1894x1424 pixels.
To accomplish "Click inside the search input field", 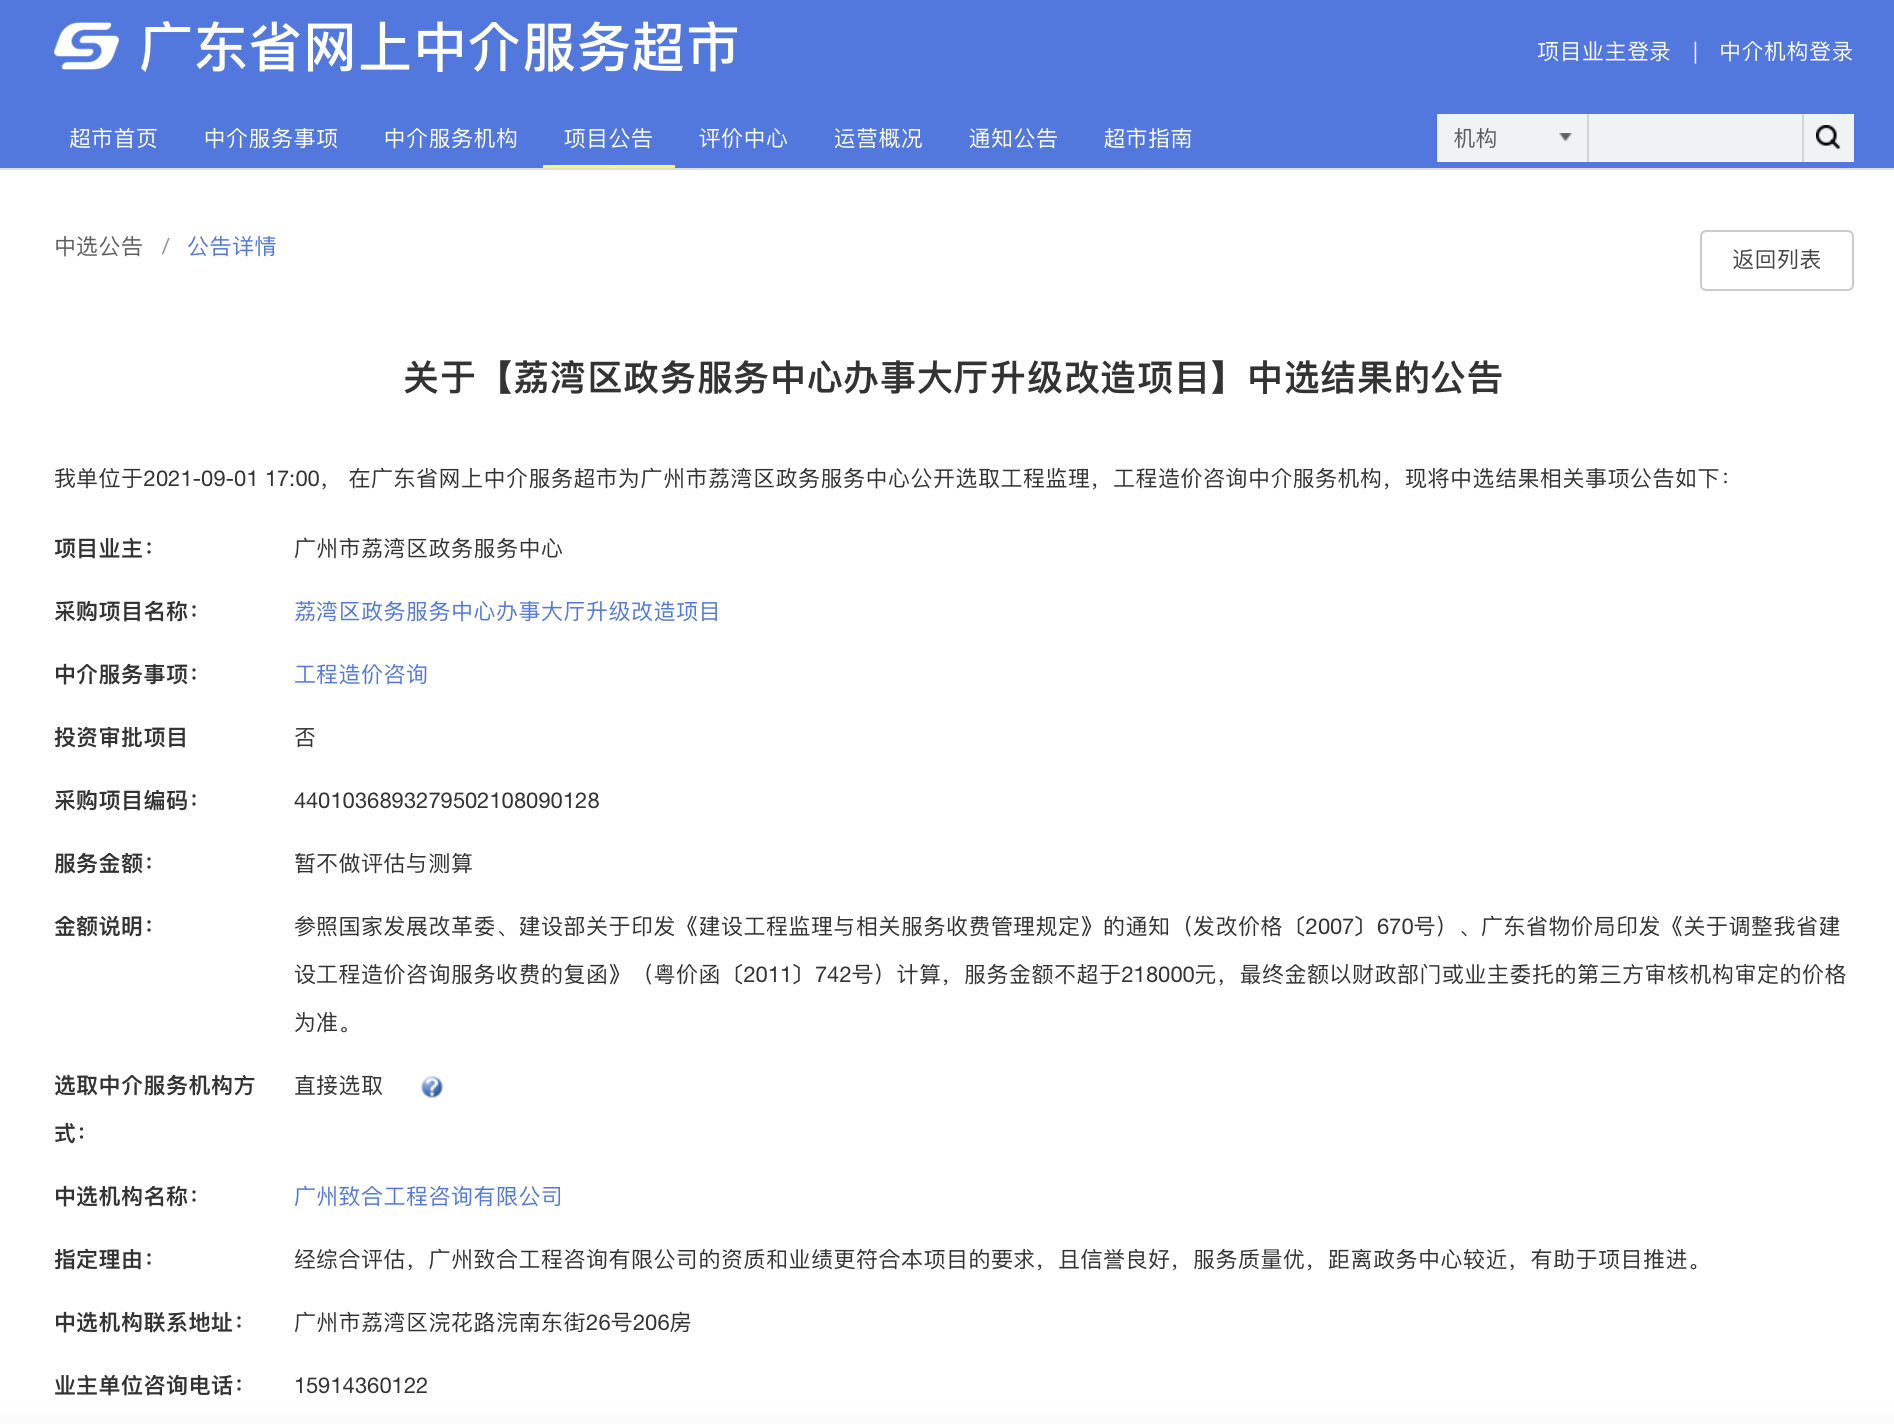I will [1695, 137].
